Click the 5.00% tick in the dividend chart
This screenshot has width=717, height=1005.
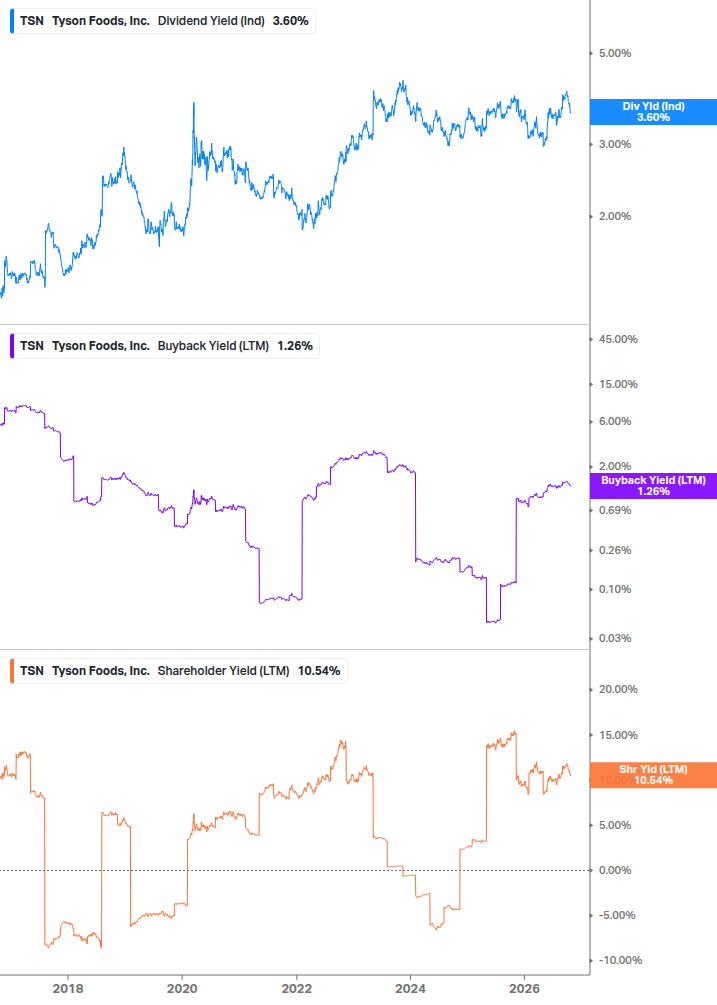tap(615, 53)
